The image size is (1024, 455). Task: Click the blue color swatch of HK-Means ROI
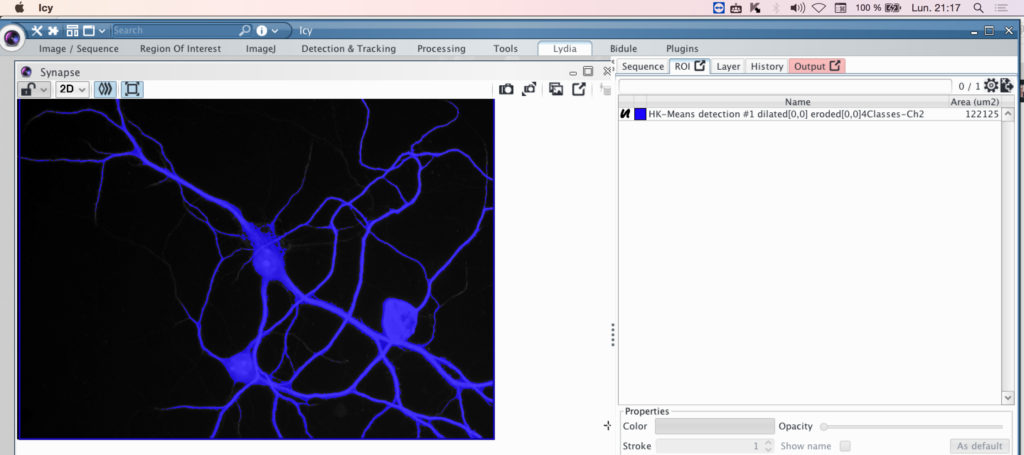tap(640, 114)
